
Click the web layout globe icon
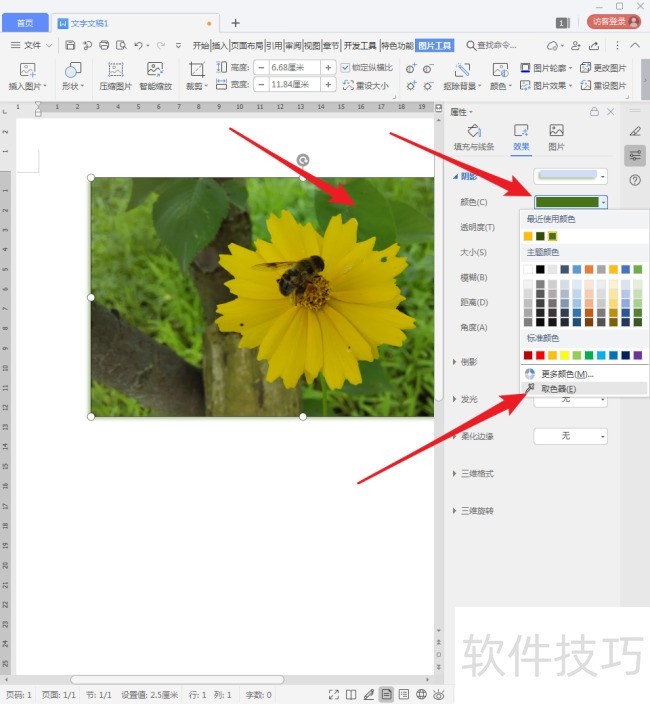click(421, 695)
